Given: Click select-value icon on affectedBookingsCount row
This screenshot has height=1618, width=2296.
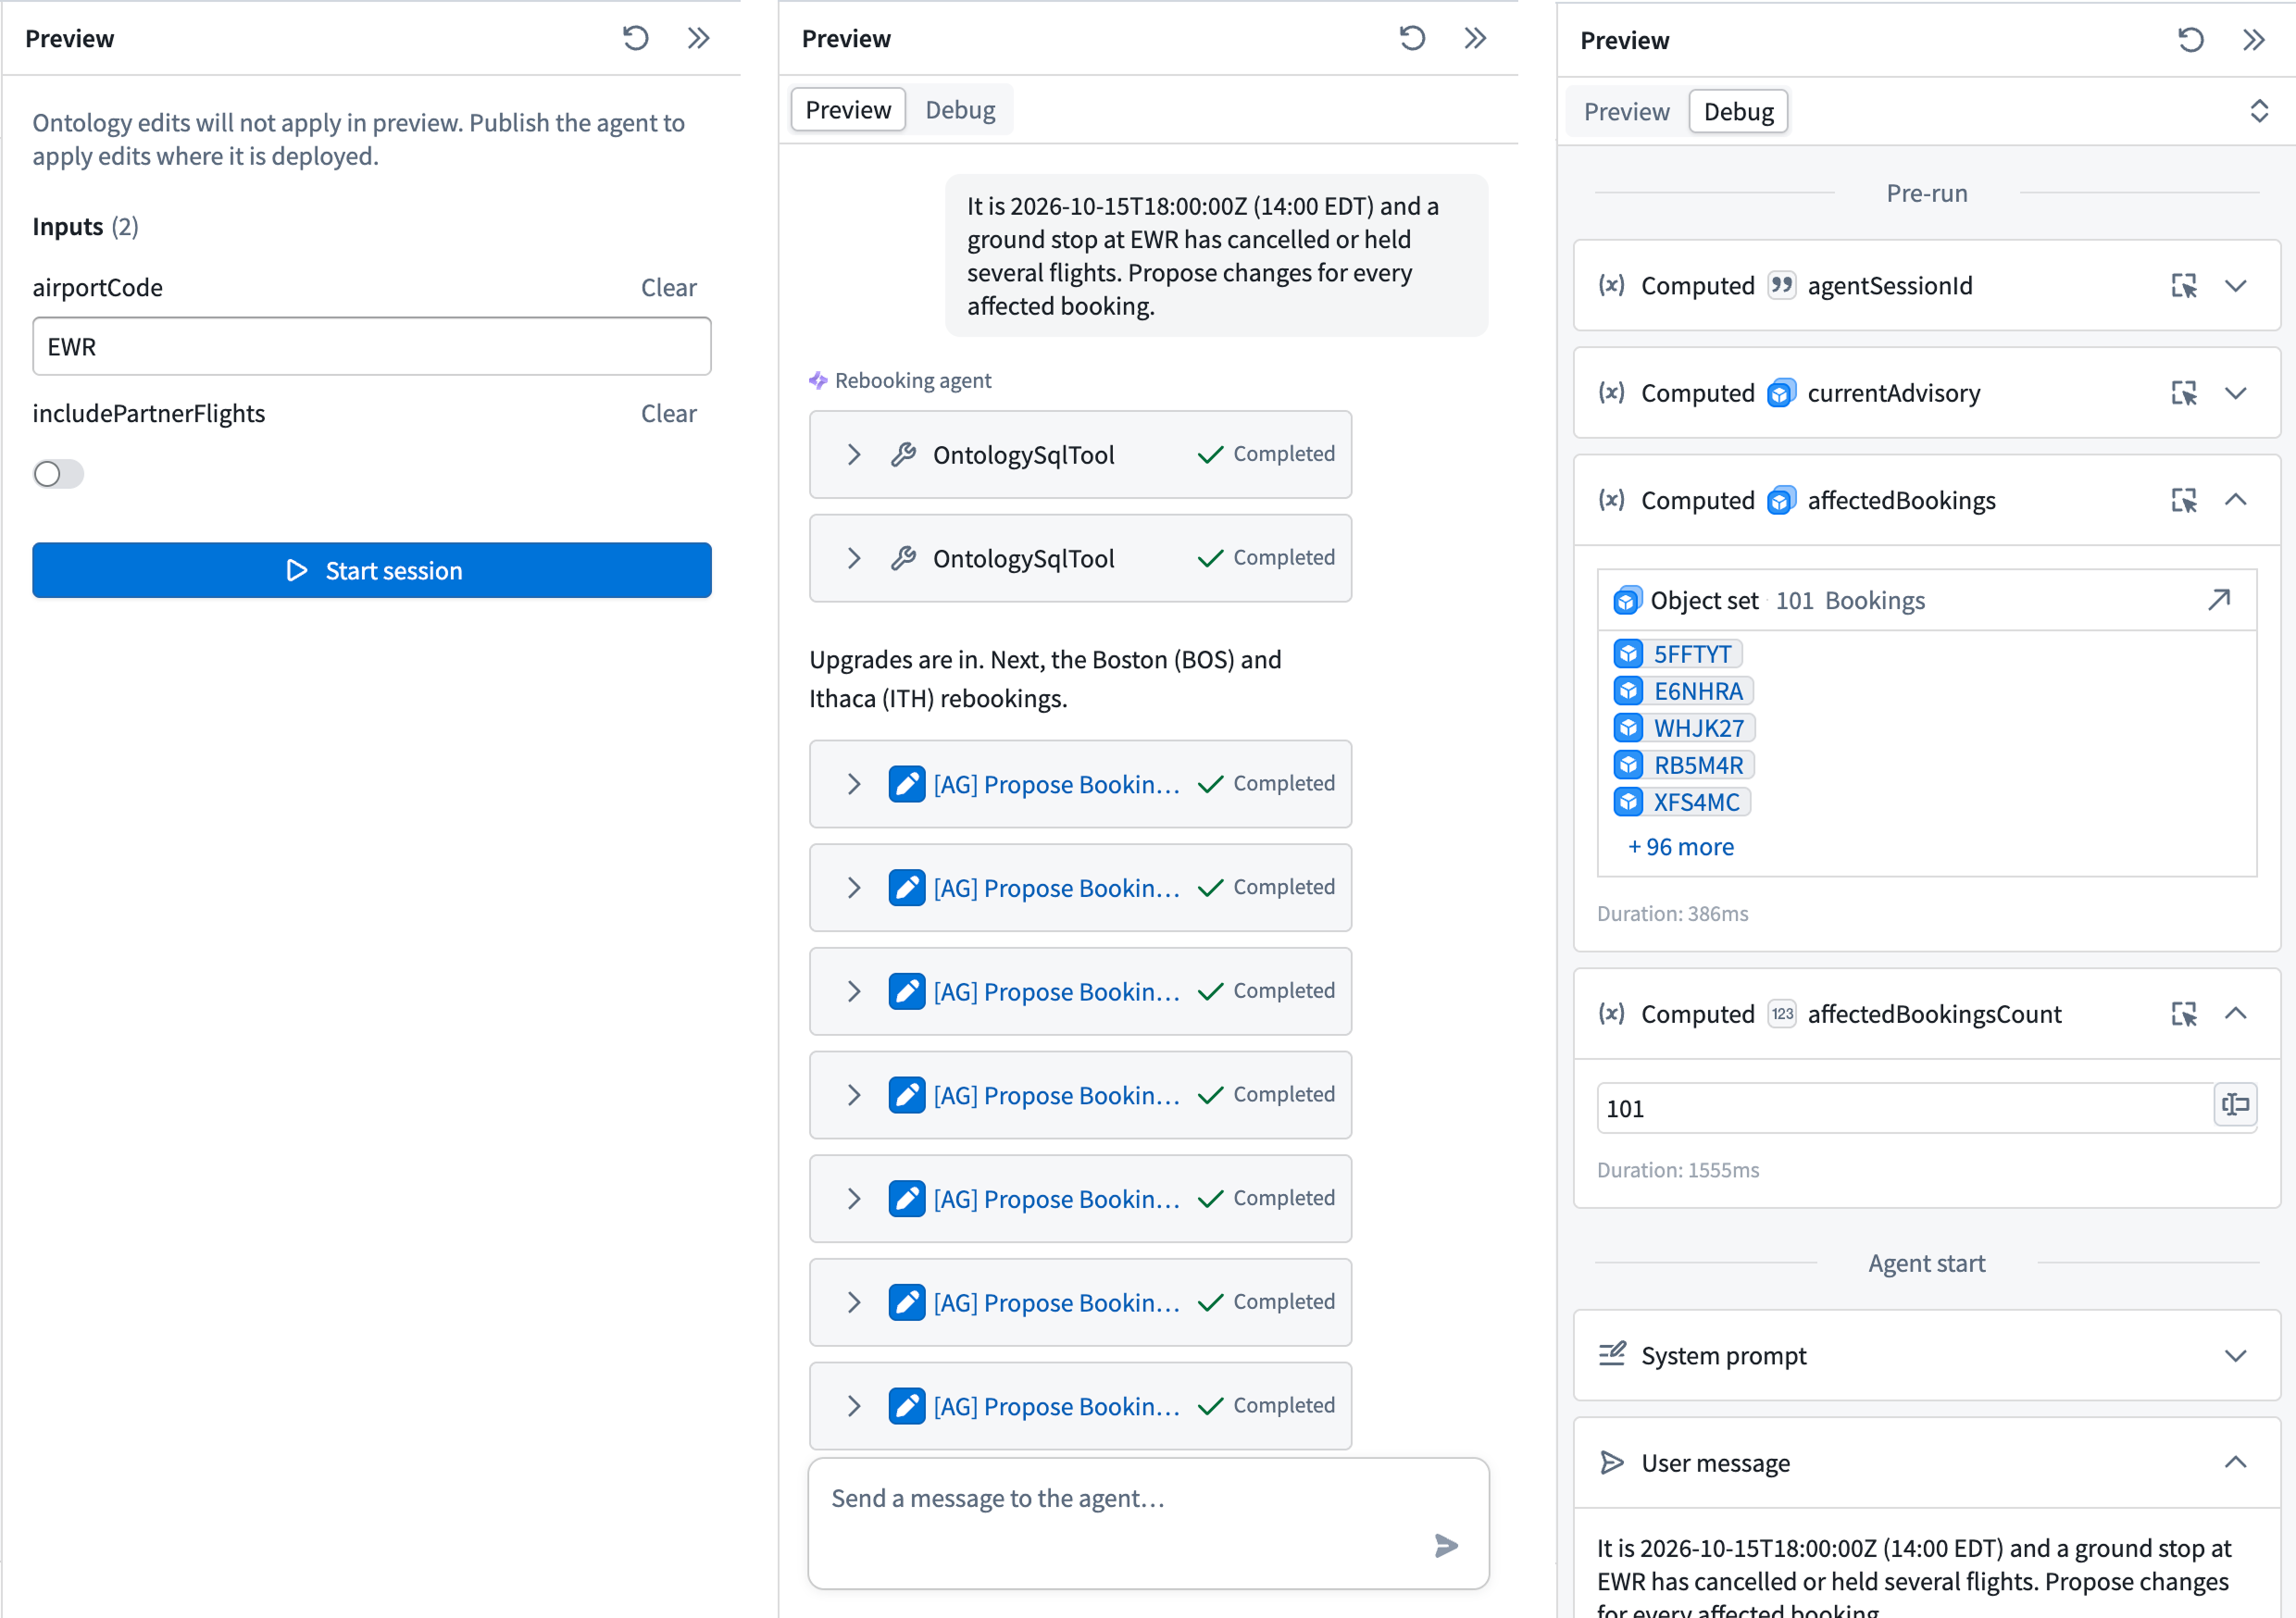Looking at the screenshot, I should 2184,1014.
